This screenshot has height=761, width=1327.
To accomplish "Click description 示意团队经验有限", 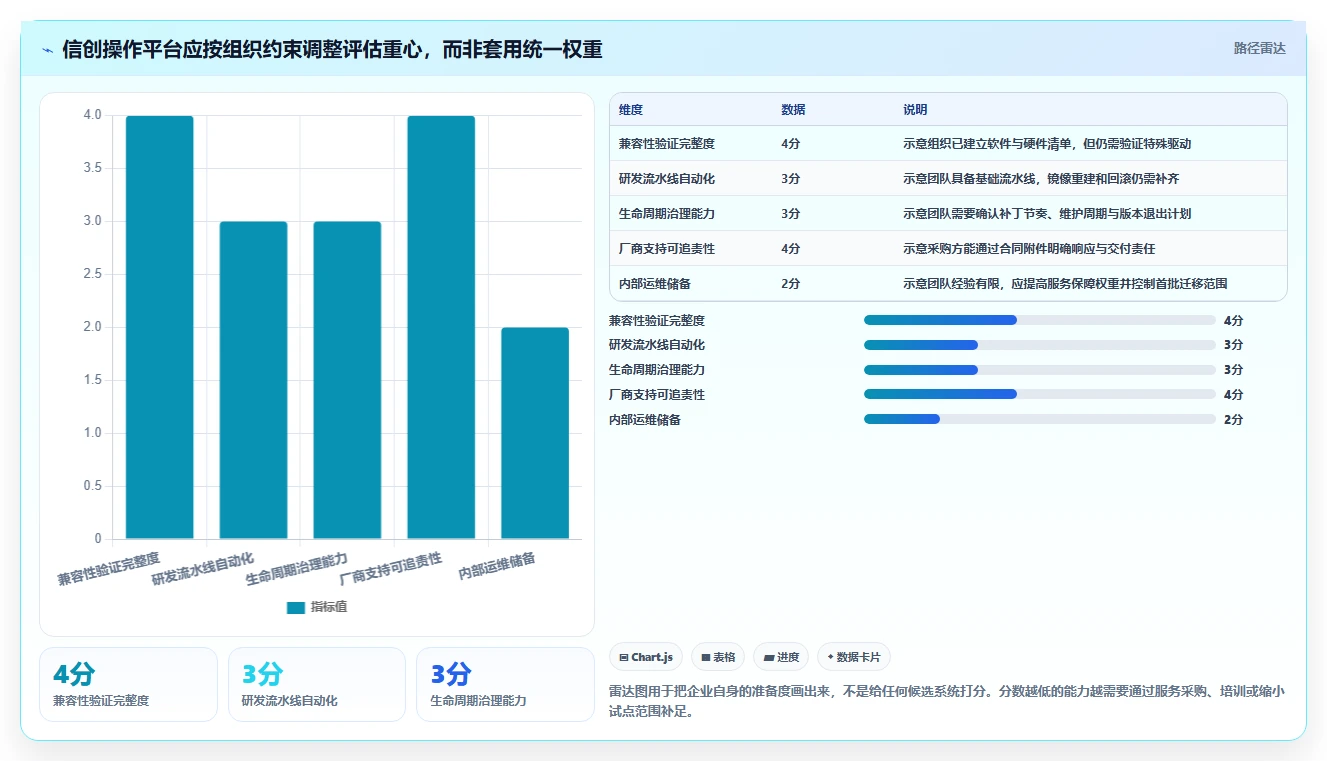I will pos(1065,284).
